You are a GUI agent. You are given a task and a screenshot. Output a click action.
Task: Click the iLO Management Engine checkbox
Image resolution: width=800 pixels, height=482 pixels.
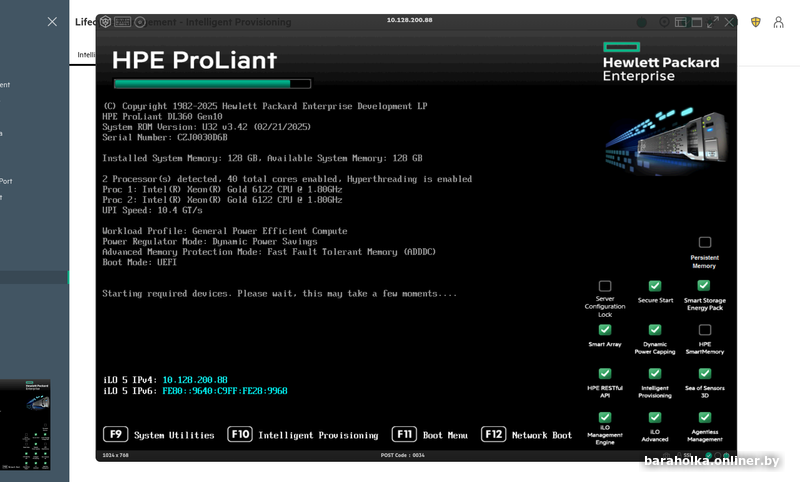pyautogui.click(x=605, y=417)
